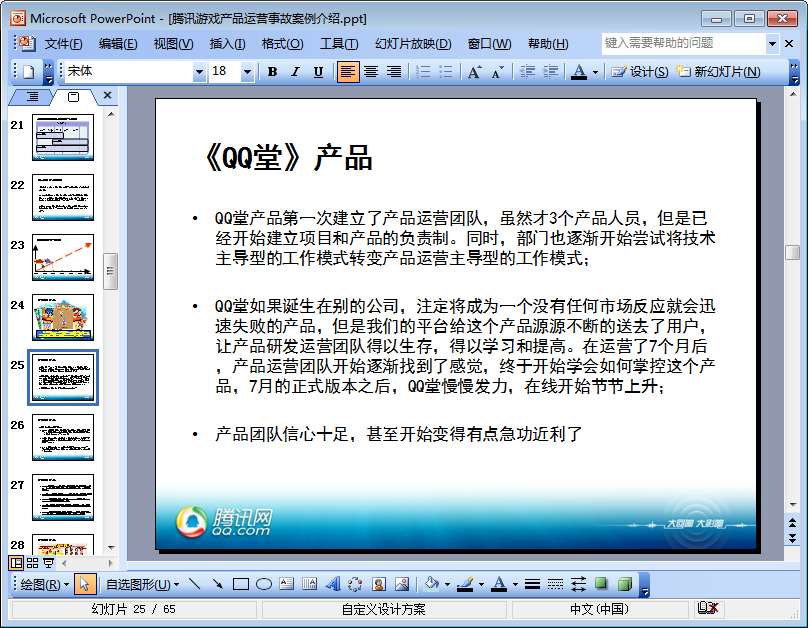This screenshot has width=808, height=628.
Task: Open the 插入(I) menu
Action: click(227, 44)
